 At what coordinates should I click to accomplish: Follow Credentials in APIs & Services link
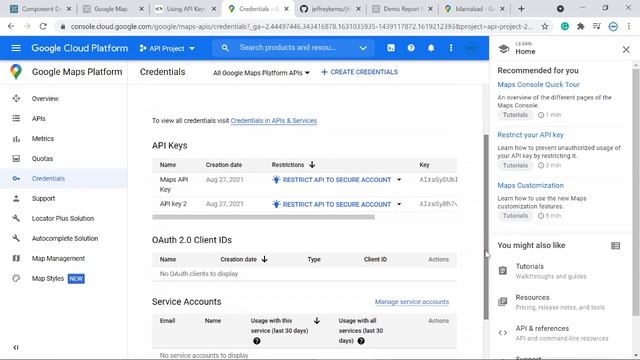(x=273, y=121)
